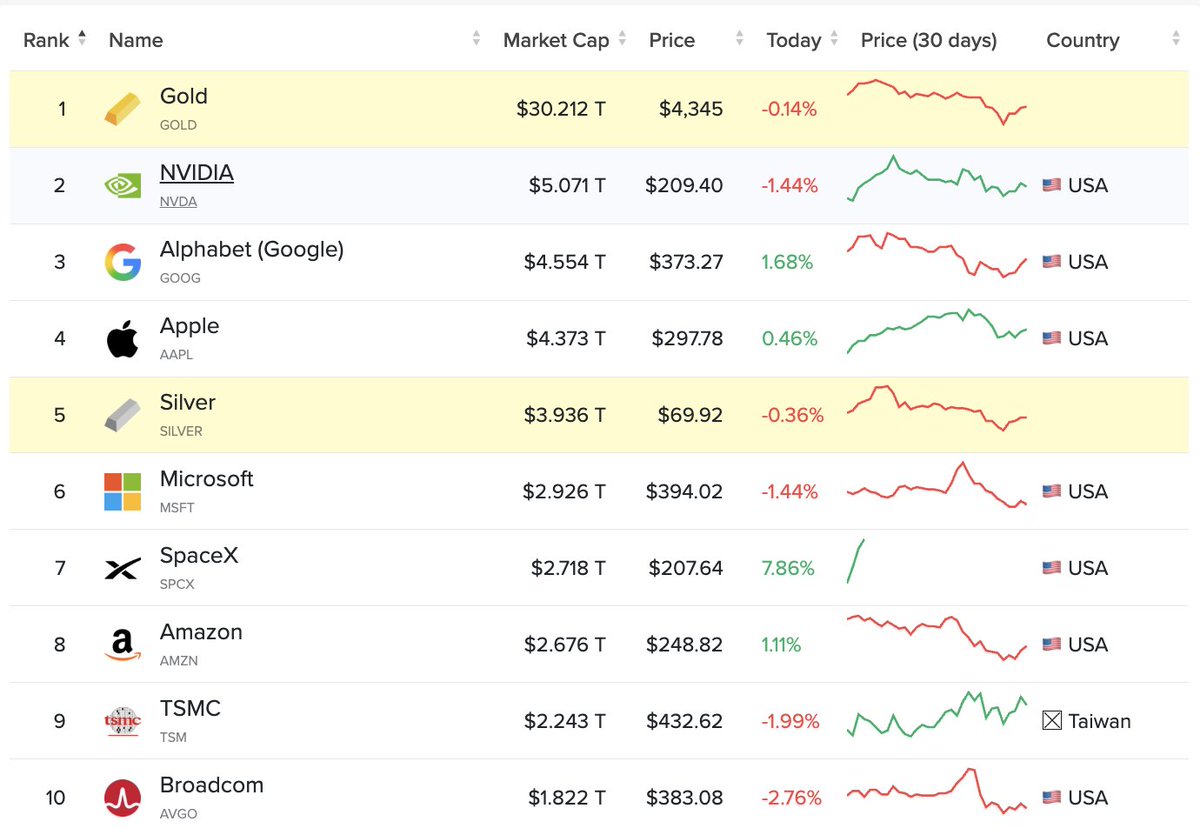
Task: Click the $30.212 T market cap
Action: [561, 109]
